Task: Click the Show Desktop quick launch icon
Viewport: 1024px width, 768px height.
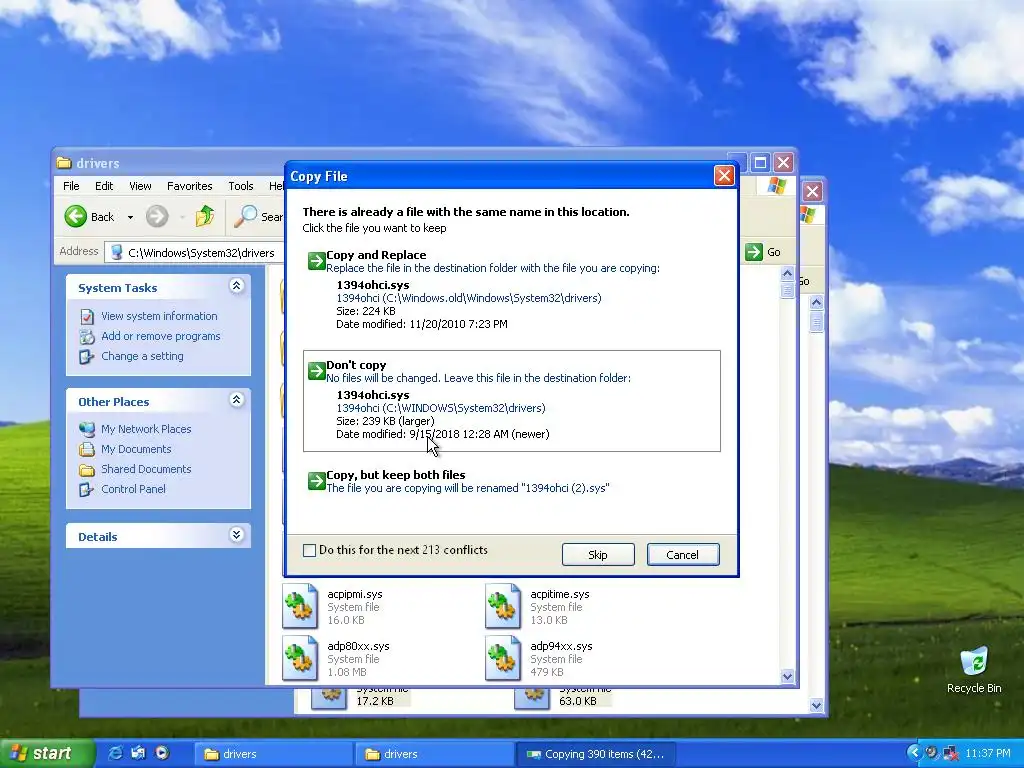Action: (x=138, y=753)
